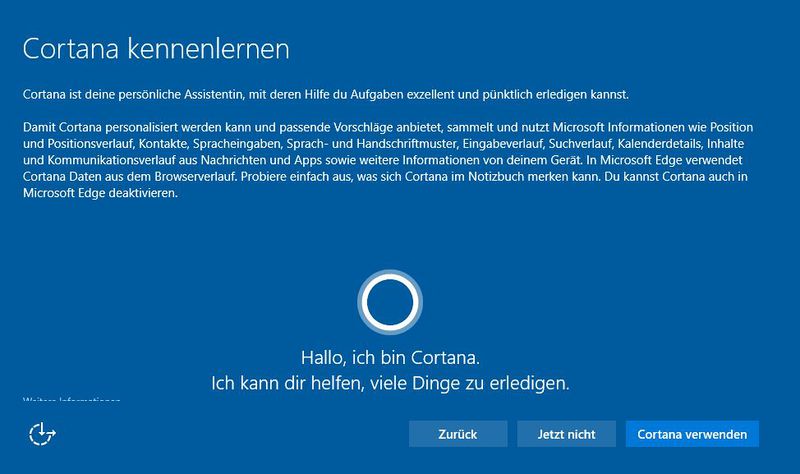The height and width of the screenshot is (474, 800).
Task: Click the Cortana circle logo
Action: click(390, 302)
